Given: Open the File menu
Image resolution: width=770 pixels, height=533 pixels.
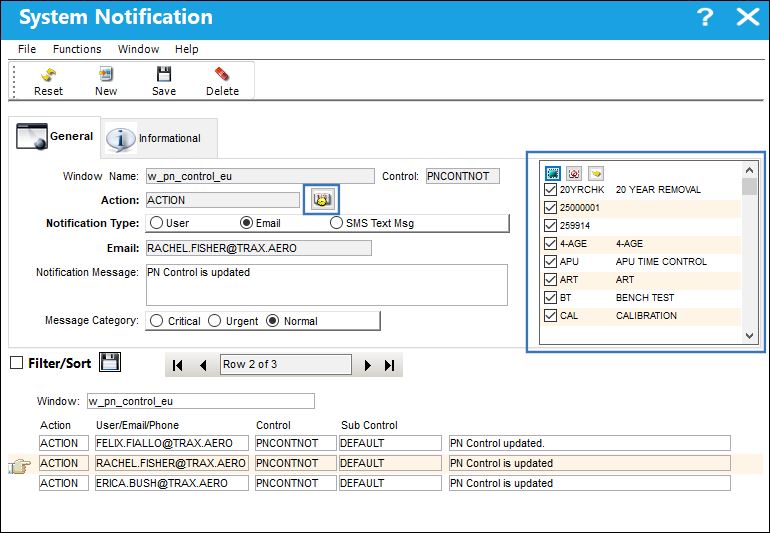Looking at the screenshot, I should [x=27, y=49].
